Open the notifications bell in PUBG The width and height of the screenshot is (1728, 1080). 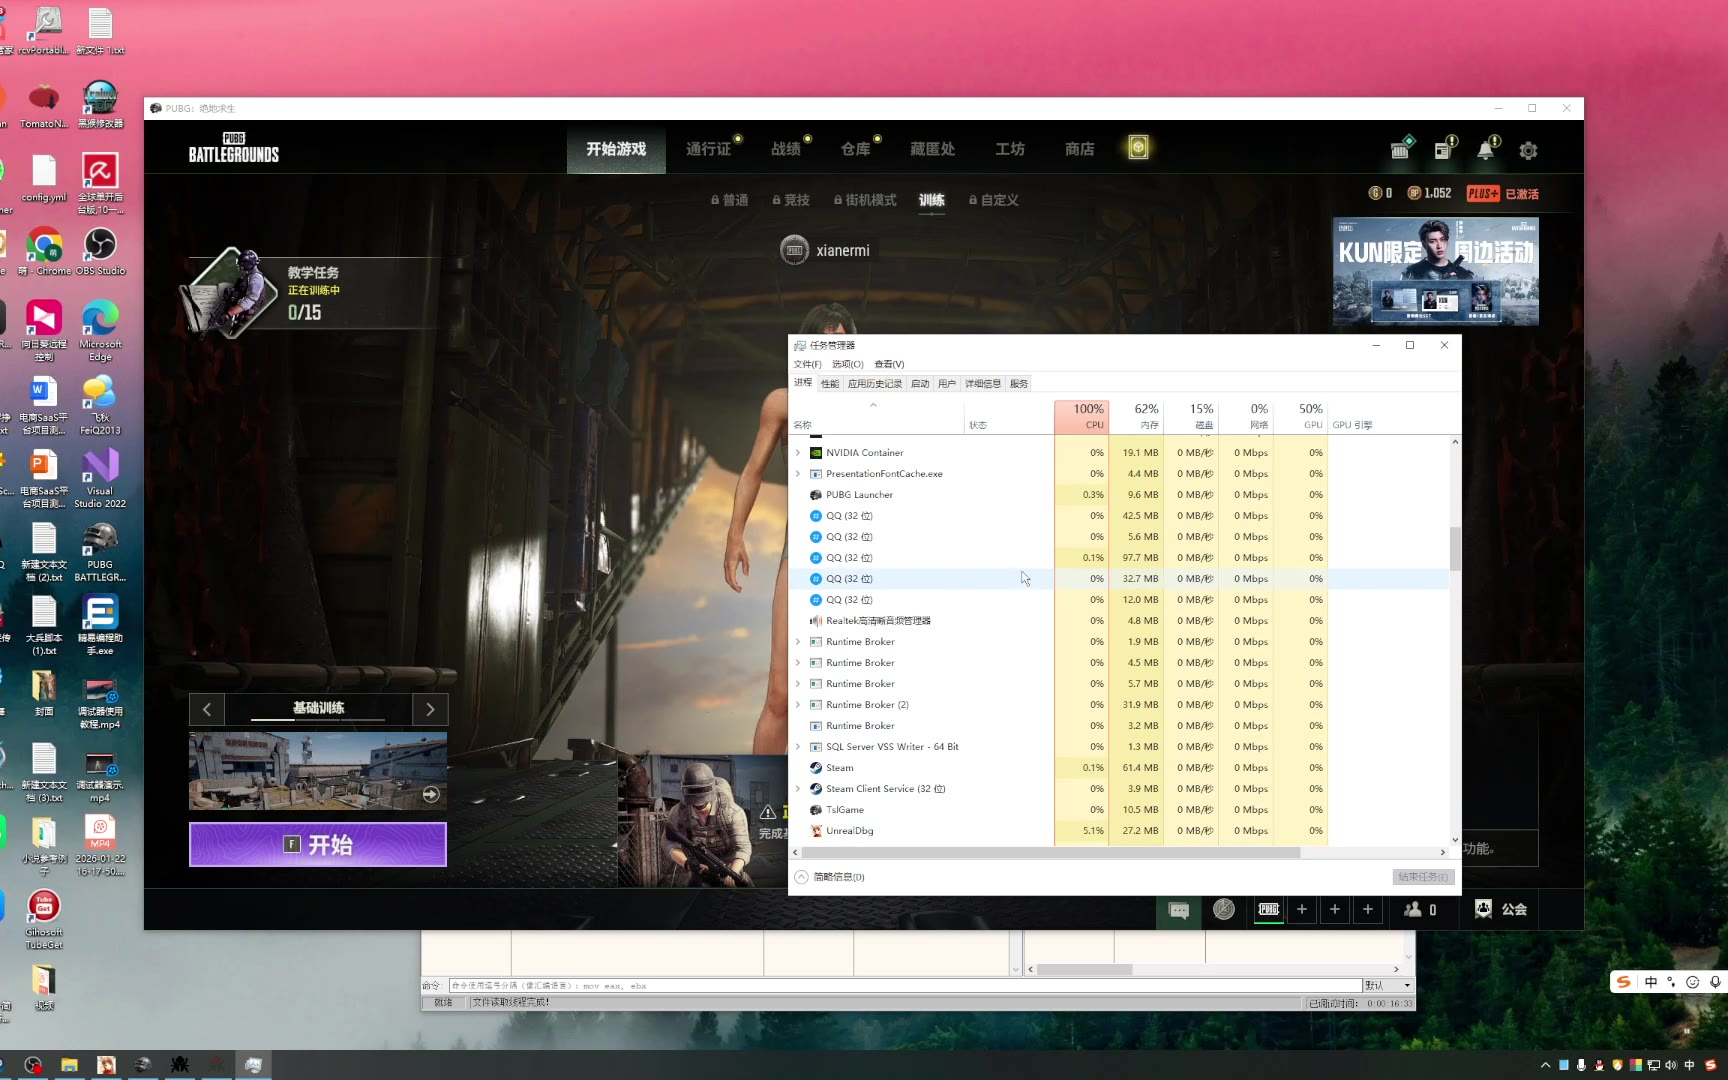(x=1486, y=150)
